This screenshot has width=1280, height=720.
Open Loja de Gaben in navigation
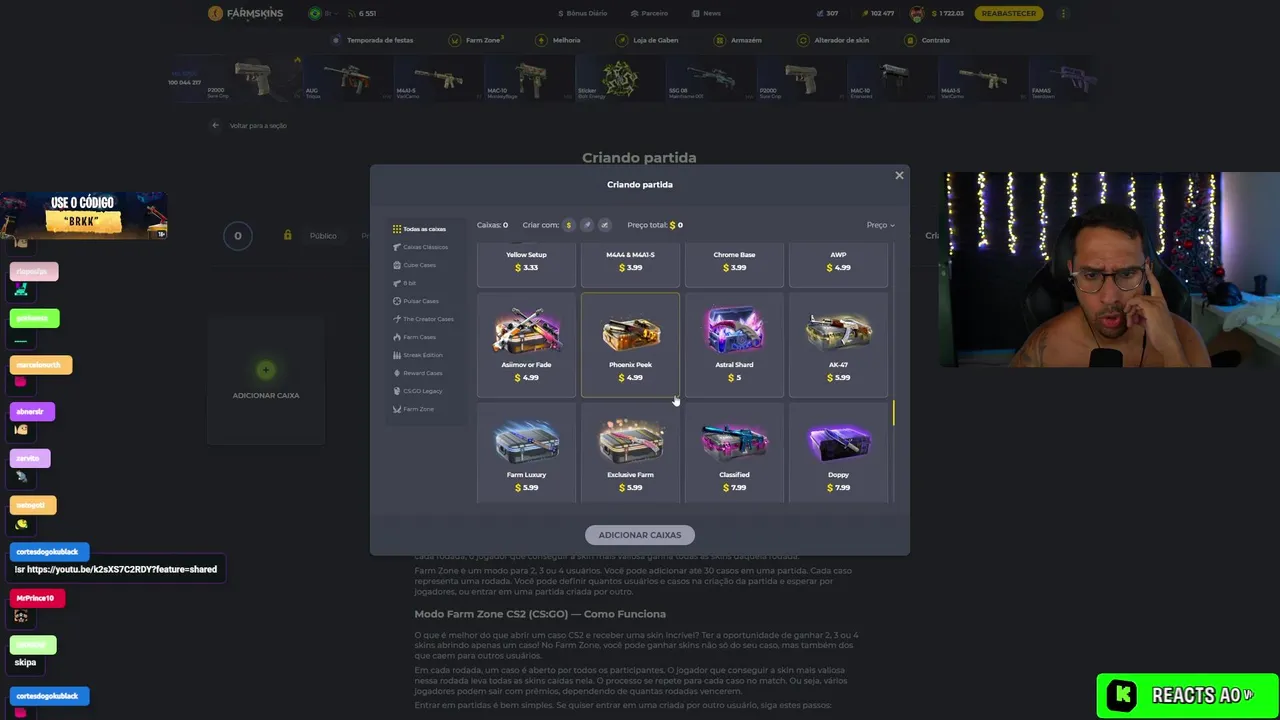coord(648,40)
